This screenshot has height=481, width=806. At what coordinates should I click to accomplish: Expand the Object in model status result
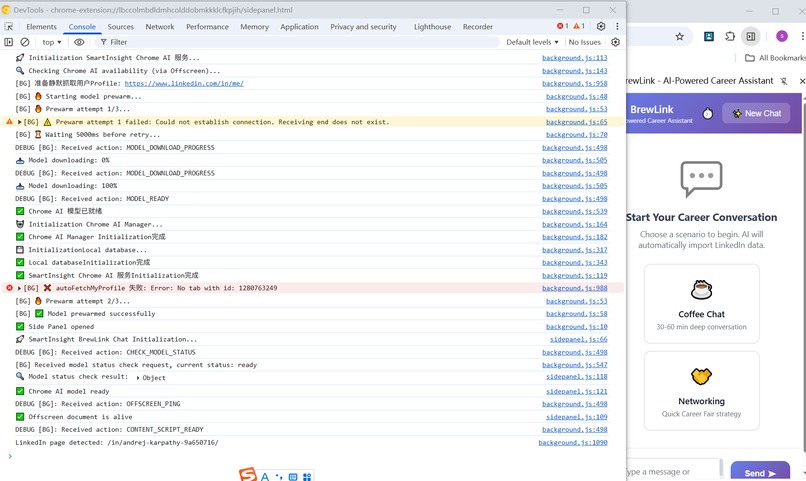pyautogui.click(x=138, y=378)
